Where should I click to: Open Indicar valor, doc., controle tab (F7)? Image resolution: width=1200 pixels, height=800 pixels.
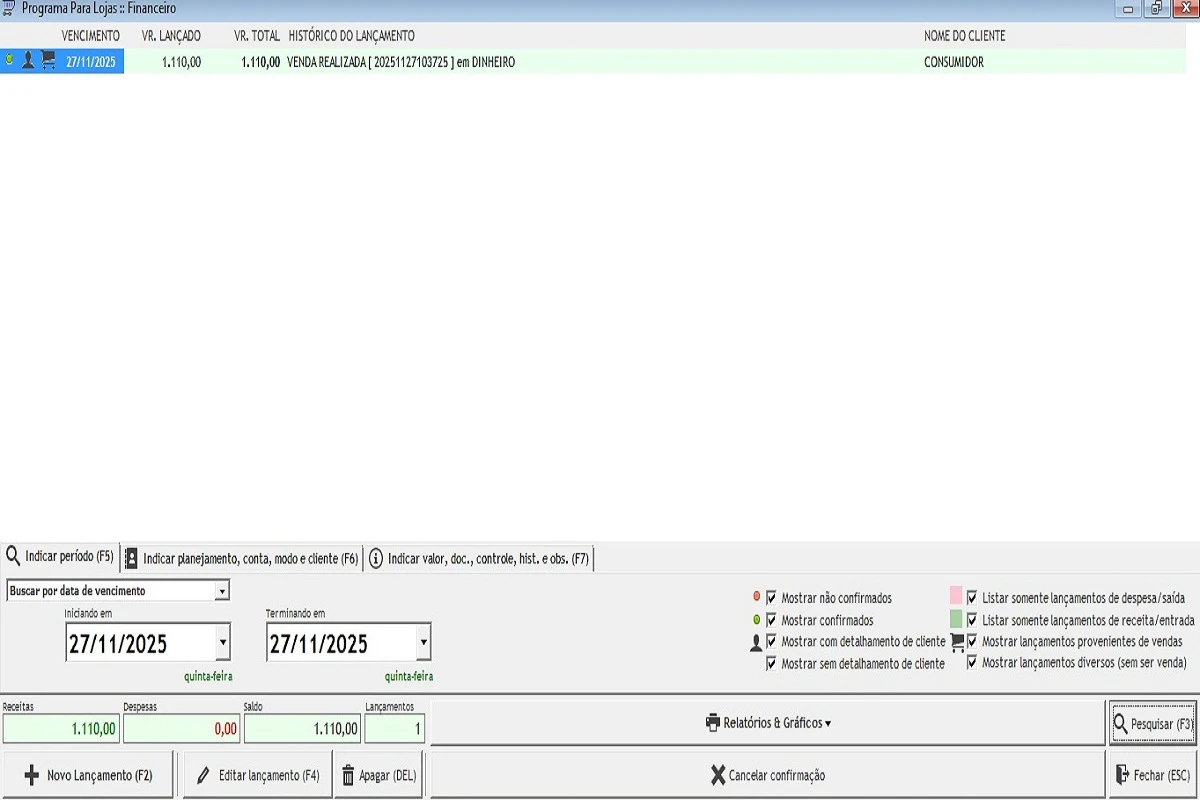pos(479,558)
